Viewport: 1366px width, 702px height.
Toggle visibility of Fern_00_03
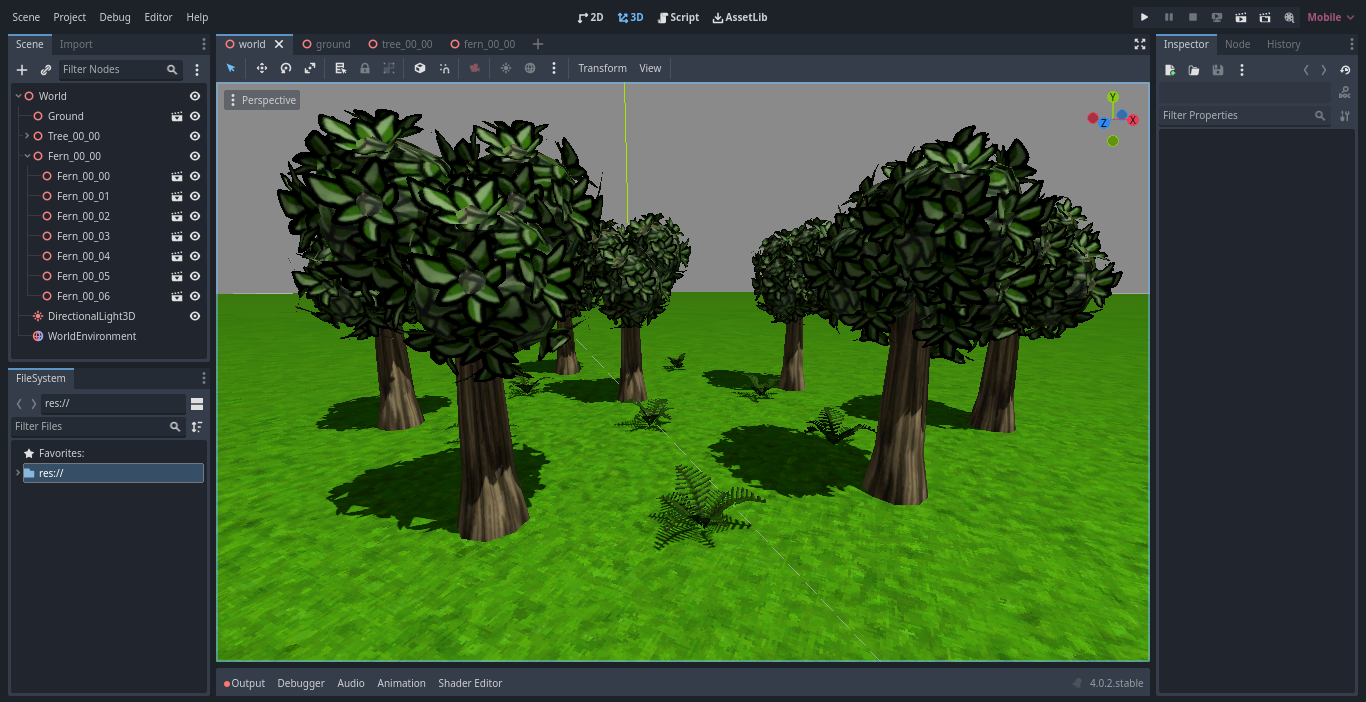coord(195,236)
